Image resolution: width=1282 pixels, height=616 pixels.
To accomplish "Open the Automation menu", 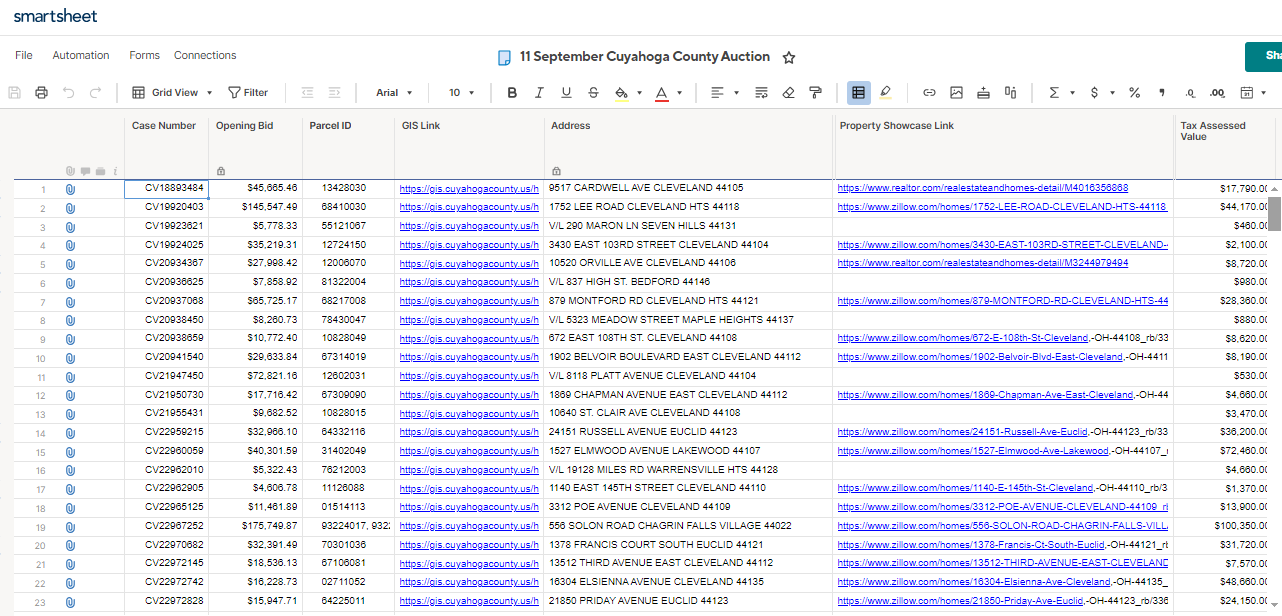I will (x=81, y=56).
